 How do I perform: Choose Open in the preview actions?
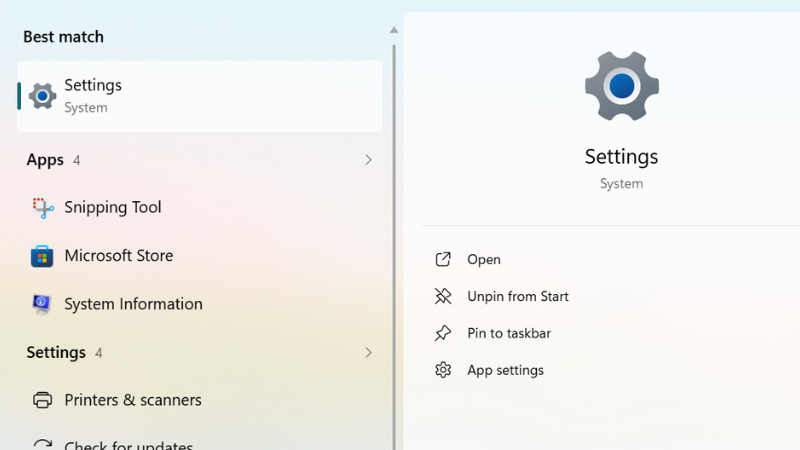click(484, 260)
